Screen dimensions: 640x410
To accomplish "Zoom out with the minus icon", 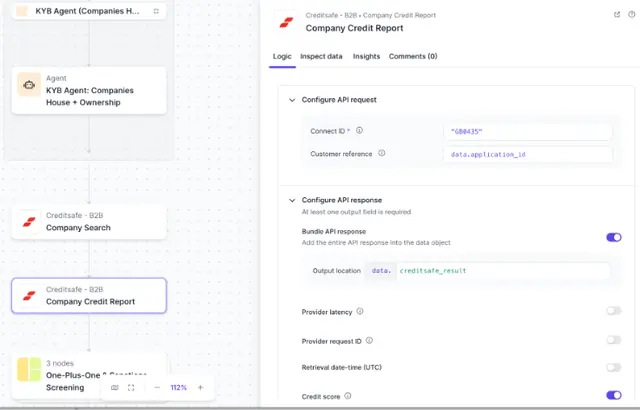I will [x=157, y=388].
